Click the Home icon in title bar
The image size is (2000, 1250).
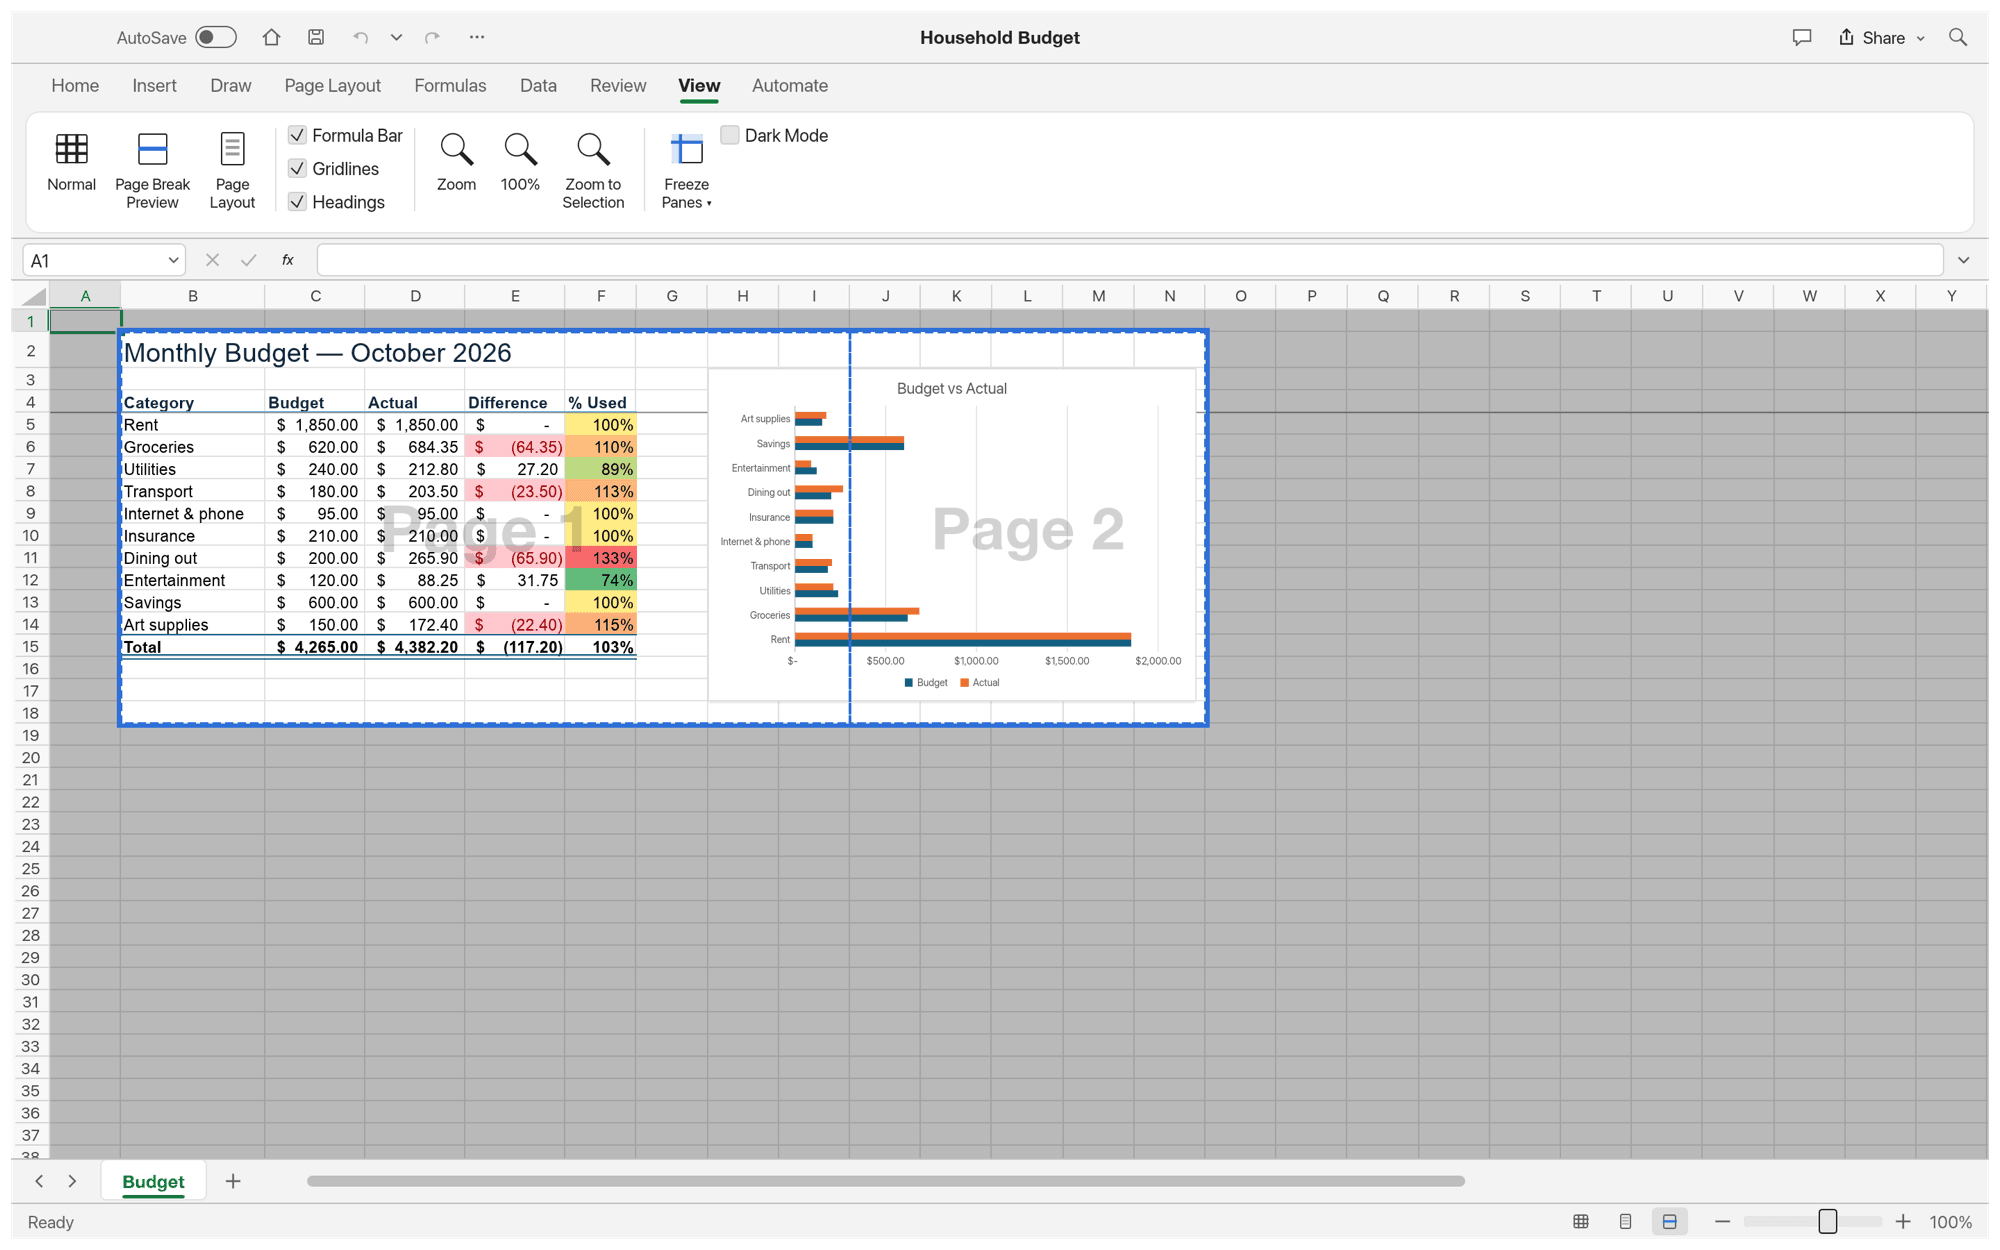[271, 37]
